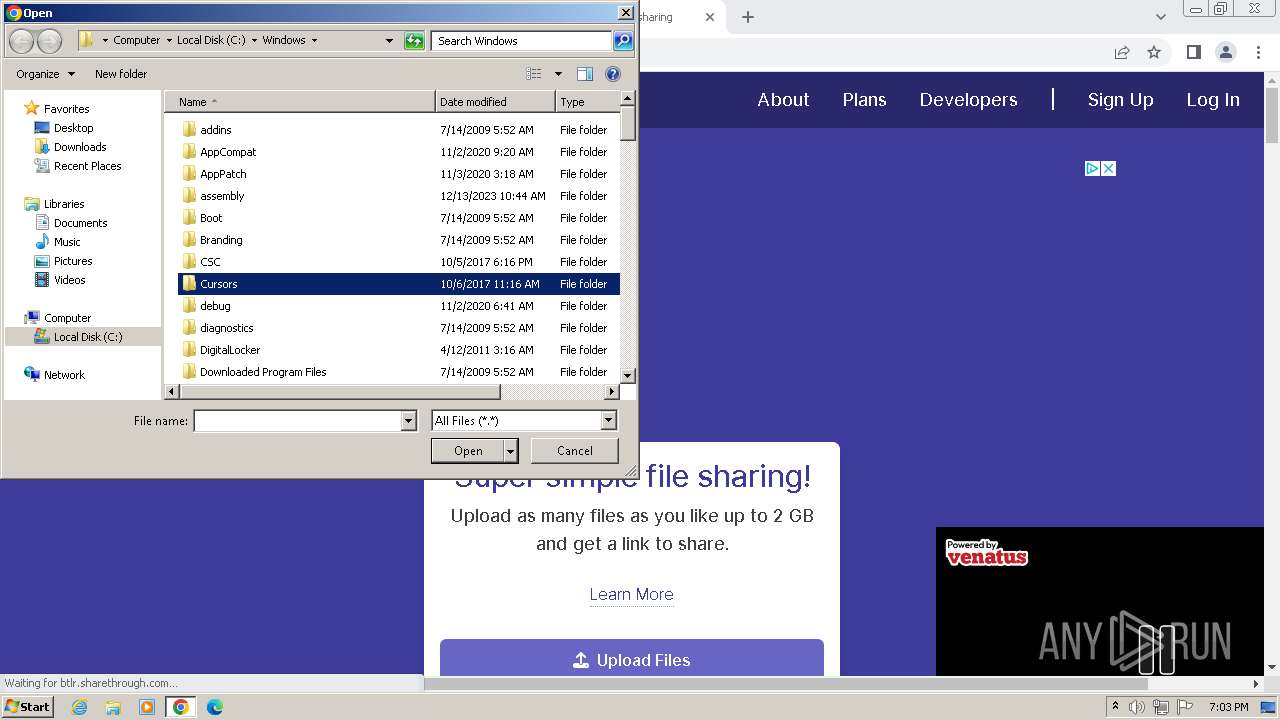Open the Organize menu
The height and width of the screenshot is (720, 1280).
(x=45, y=74)
